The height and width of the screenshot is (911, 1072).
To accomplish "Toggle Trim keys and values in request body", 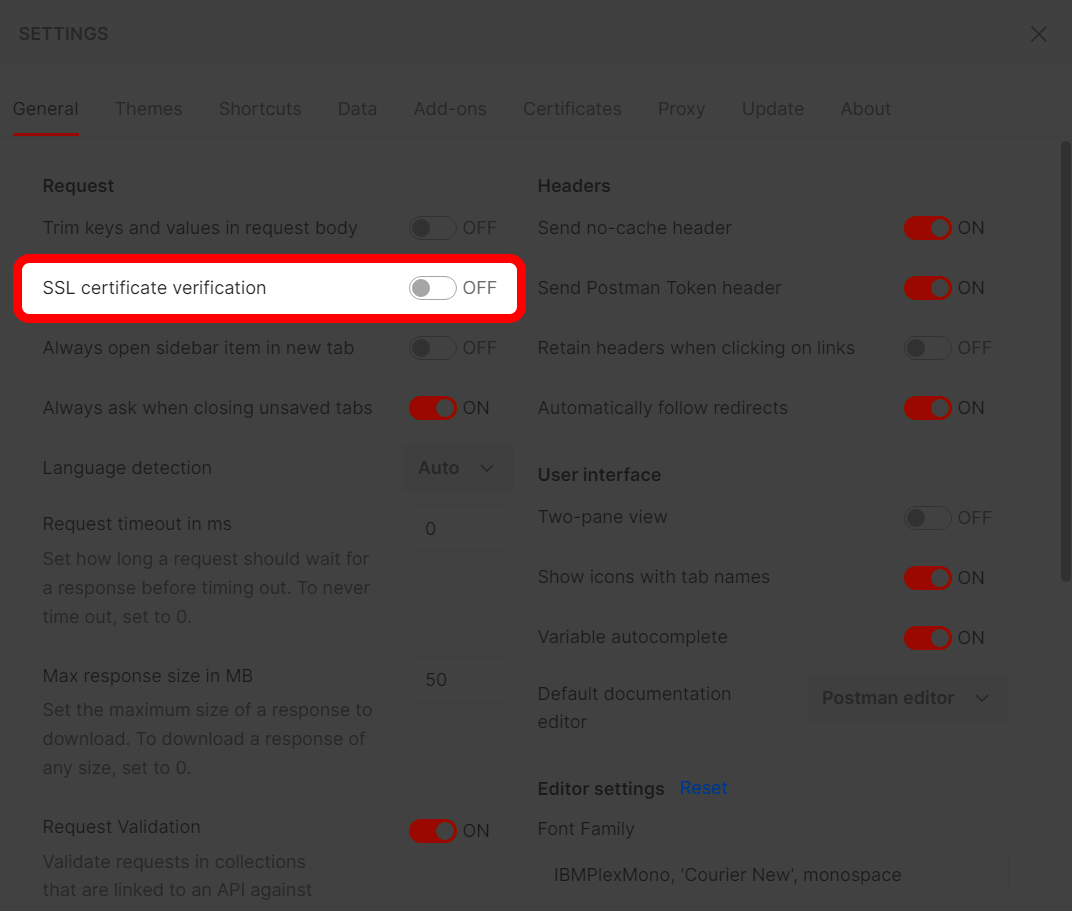I will click(432, 228).
